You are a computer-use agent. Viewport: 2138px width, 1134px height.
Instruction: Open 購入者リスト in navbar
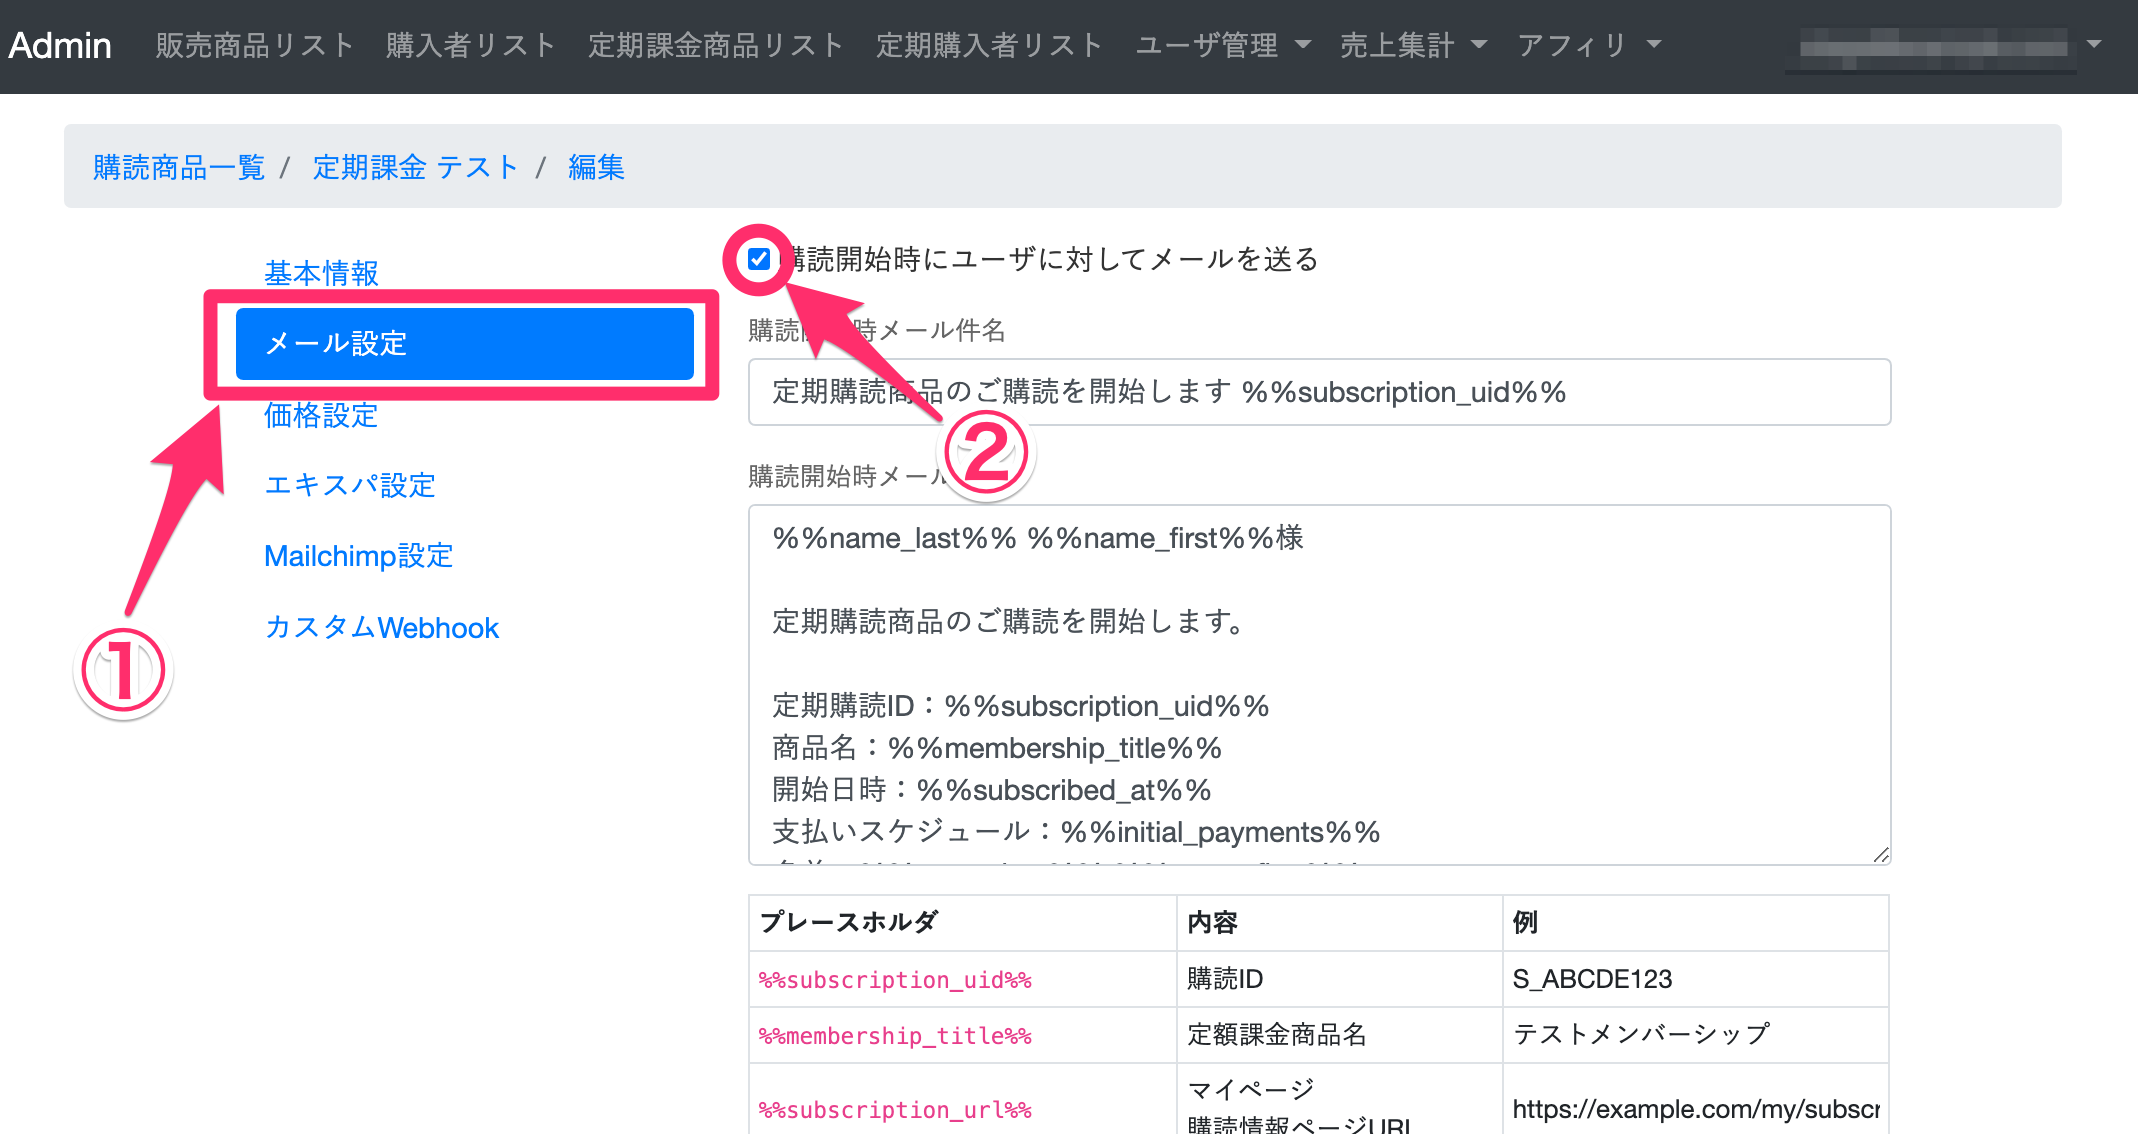point(470,45)
